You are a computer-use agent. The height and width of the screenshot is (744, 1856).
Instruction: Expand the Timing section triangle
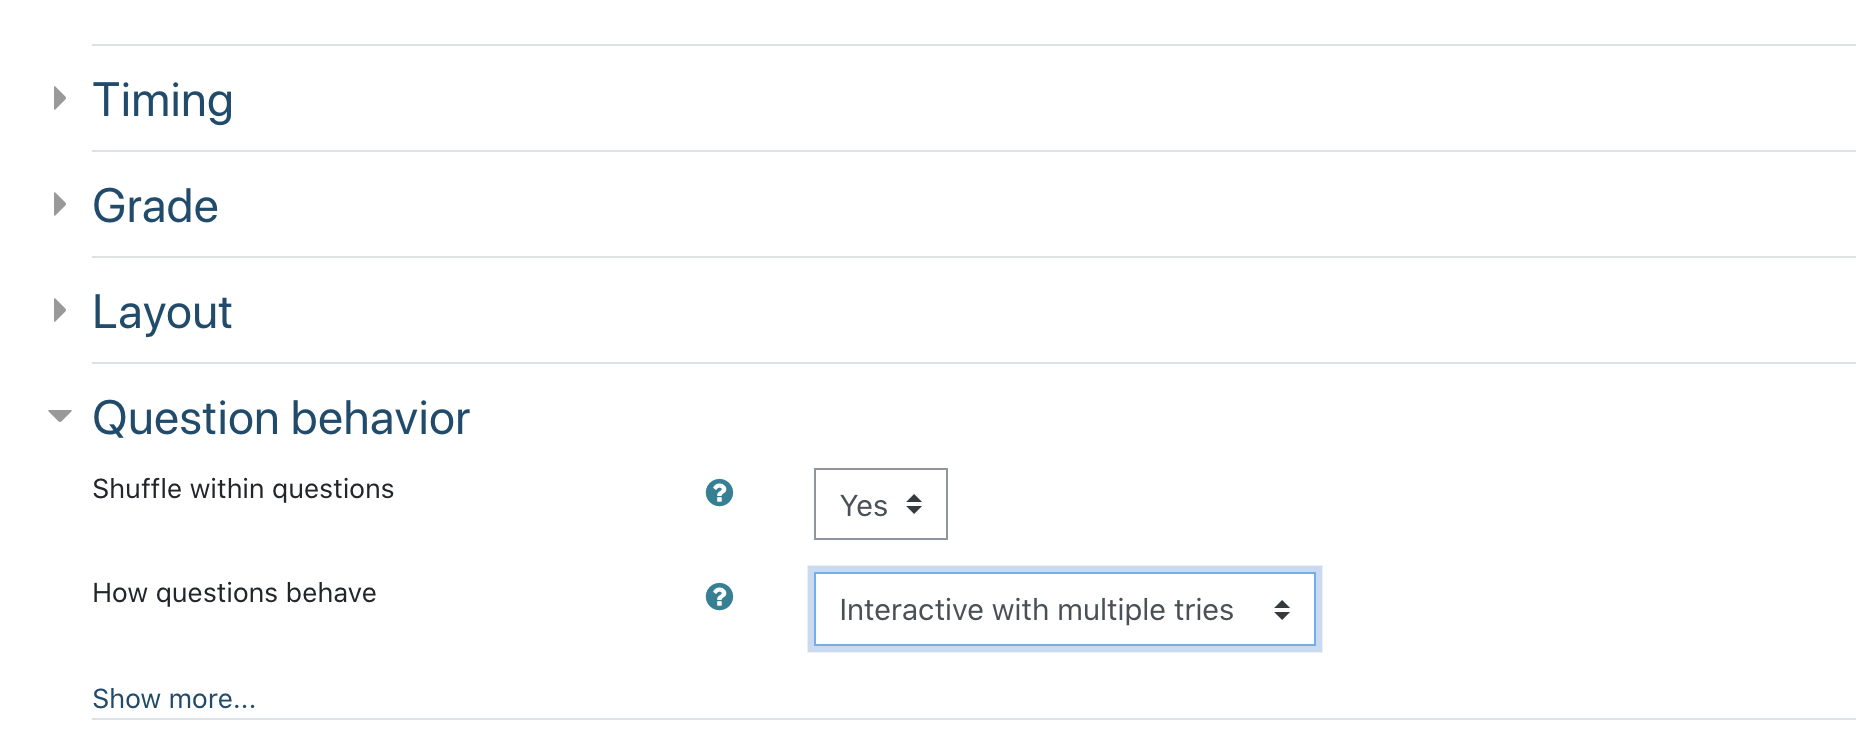click(60, 98)
